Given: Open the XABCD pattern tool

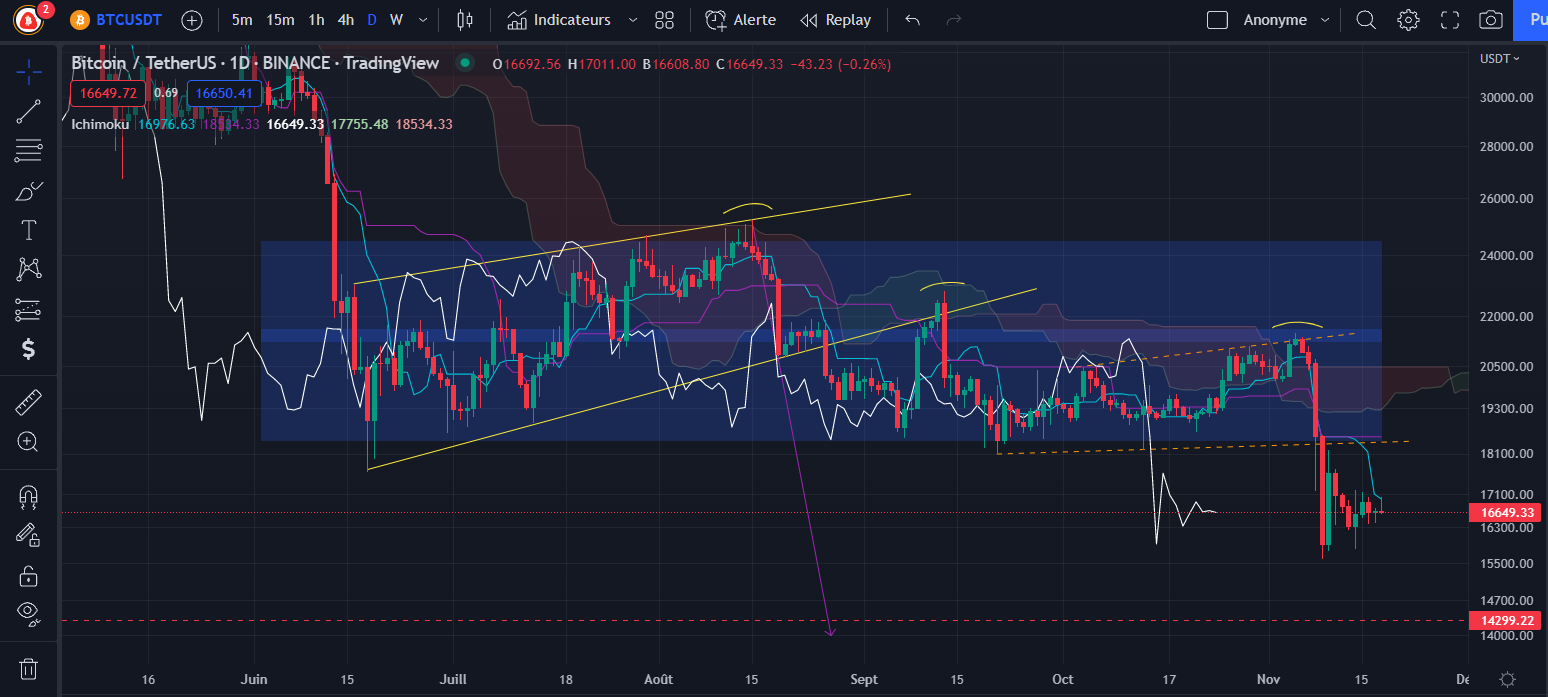Looking at the screenshot, I should [28, 269].
